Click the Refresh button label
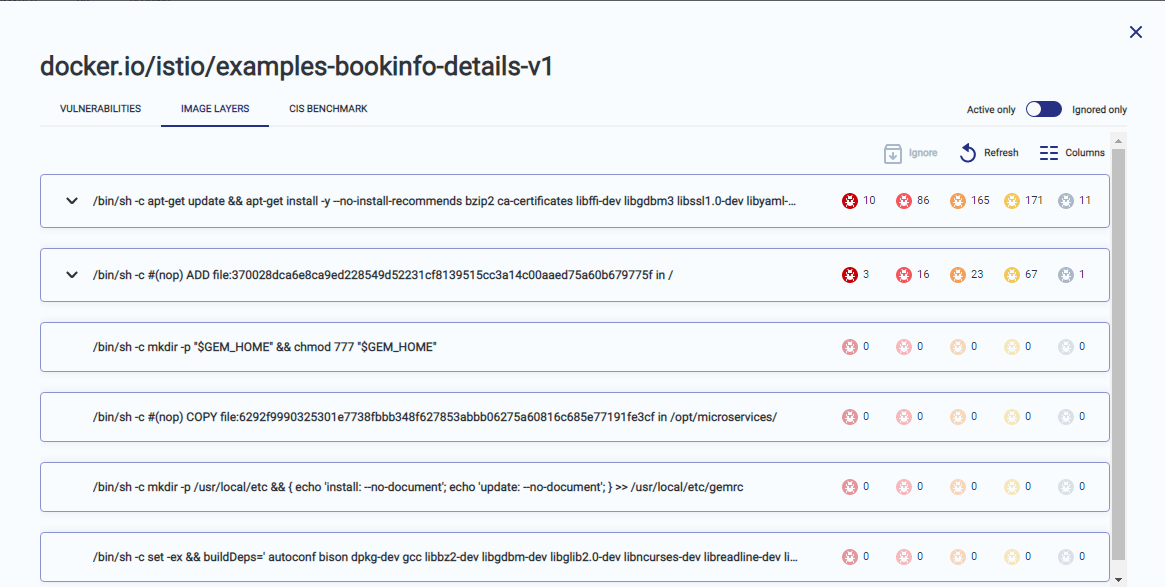The height and width of the screenshot is (587, 1165). (x=1001, y=152)
